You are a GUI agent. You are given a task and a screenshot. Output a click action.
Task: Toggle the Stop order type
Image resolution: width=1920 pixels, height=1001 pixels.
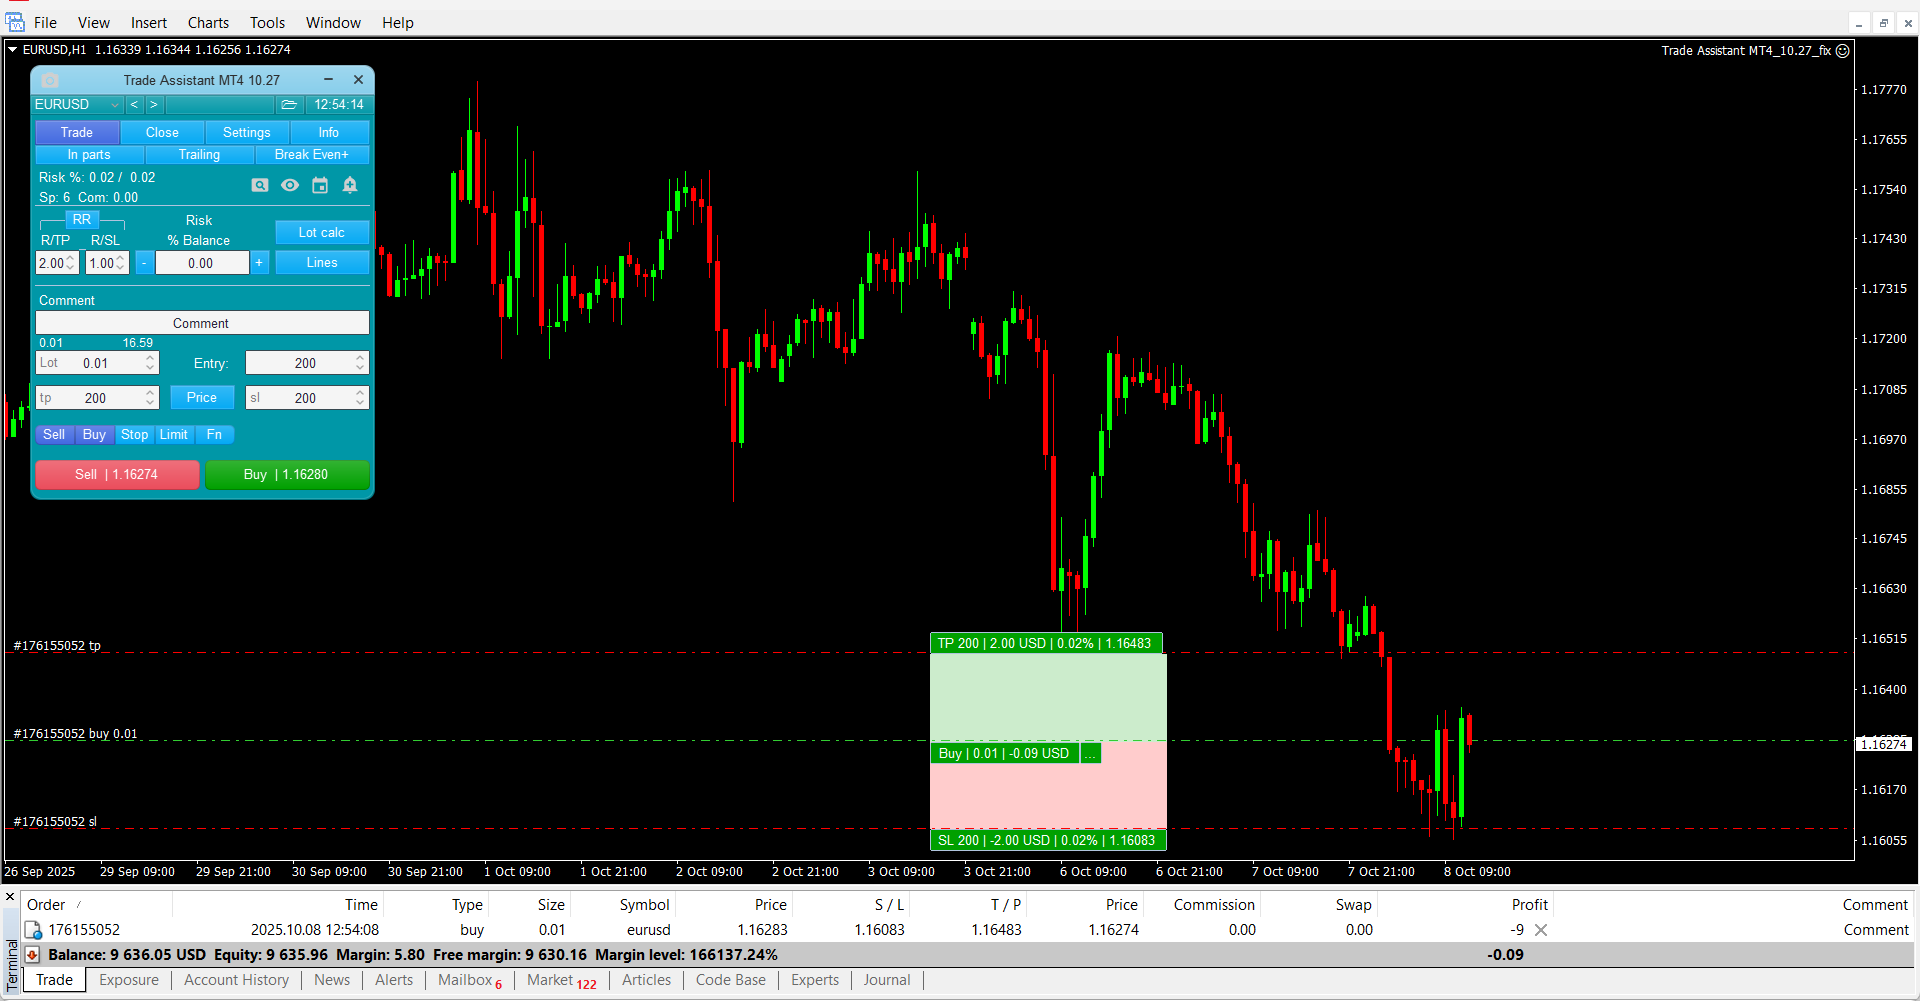click(x=134, y=435)
